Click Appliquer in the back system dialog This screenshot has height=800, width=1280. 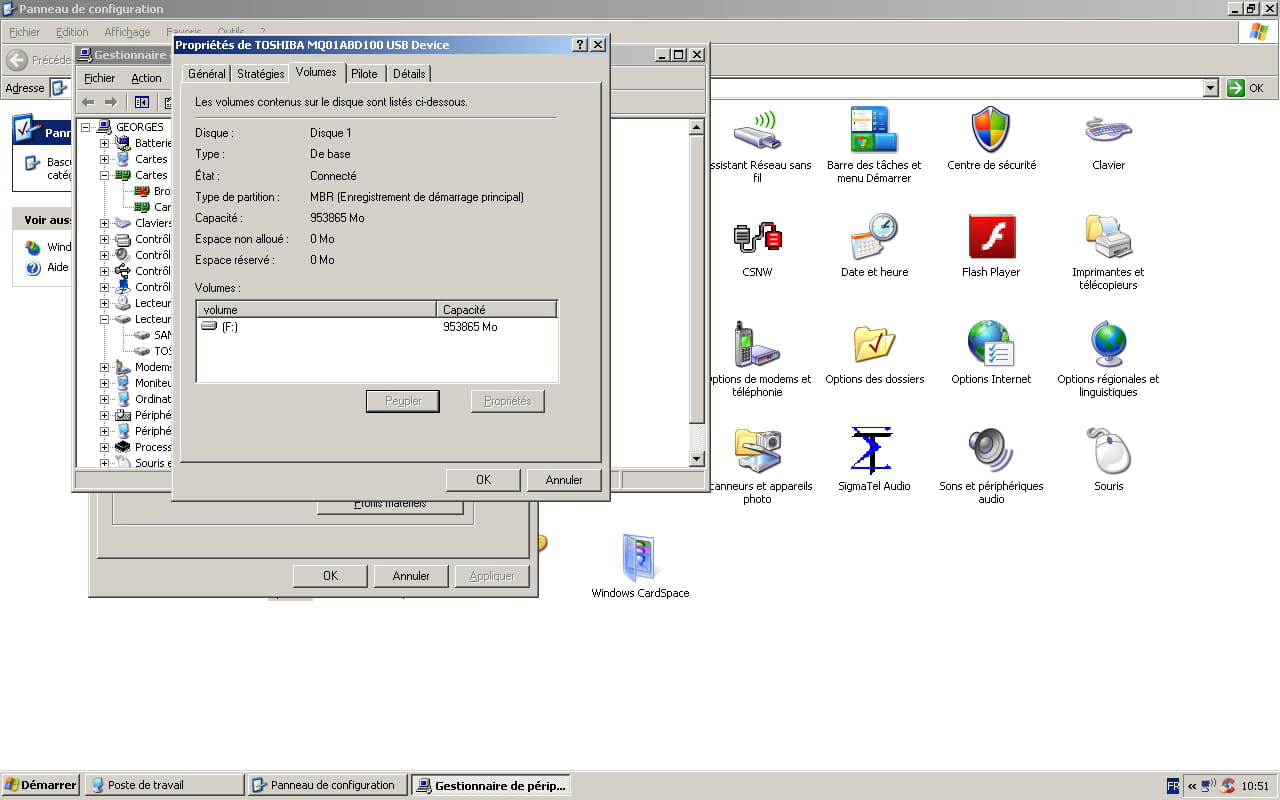point(492,576)
